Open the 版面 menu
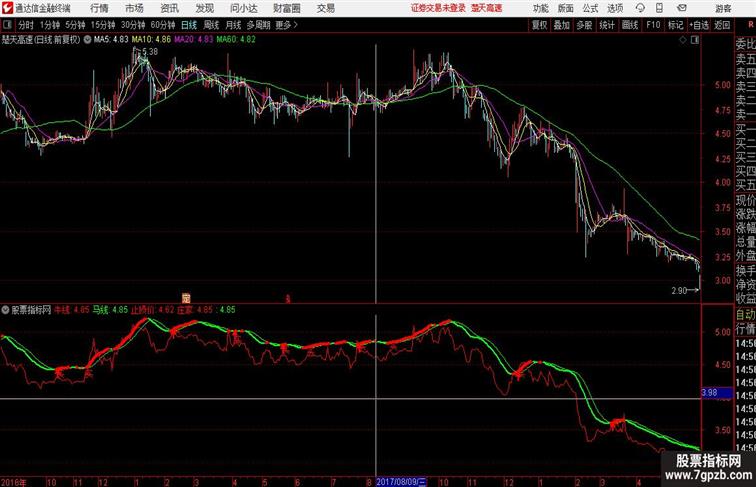The image size is (756, 487). [566, 8]
